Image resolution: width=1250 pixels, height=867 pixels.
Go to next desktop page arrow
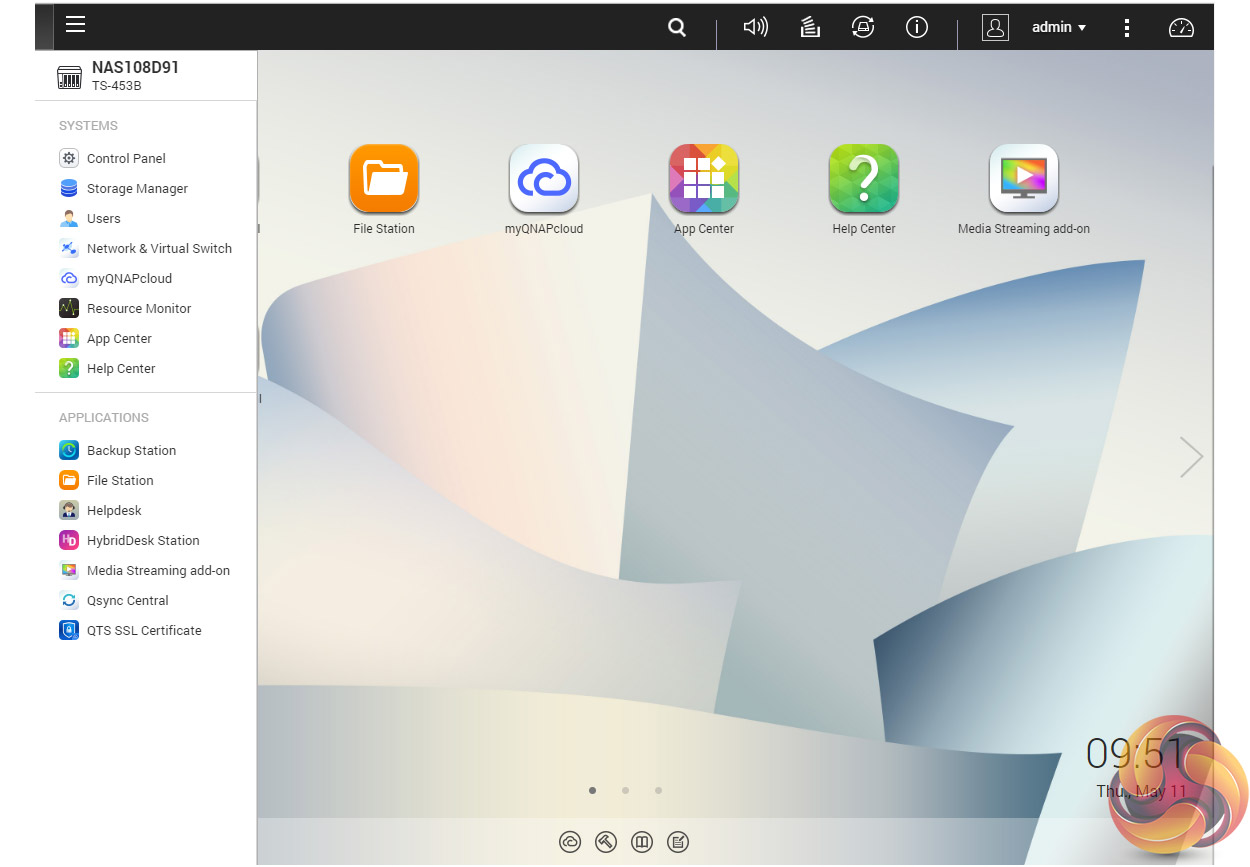[1191, 457]
